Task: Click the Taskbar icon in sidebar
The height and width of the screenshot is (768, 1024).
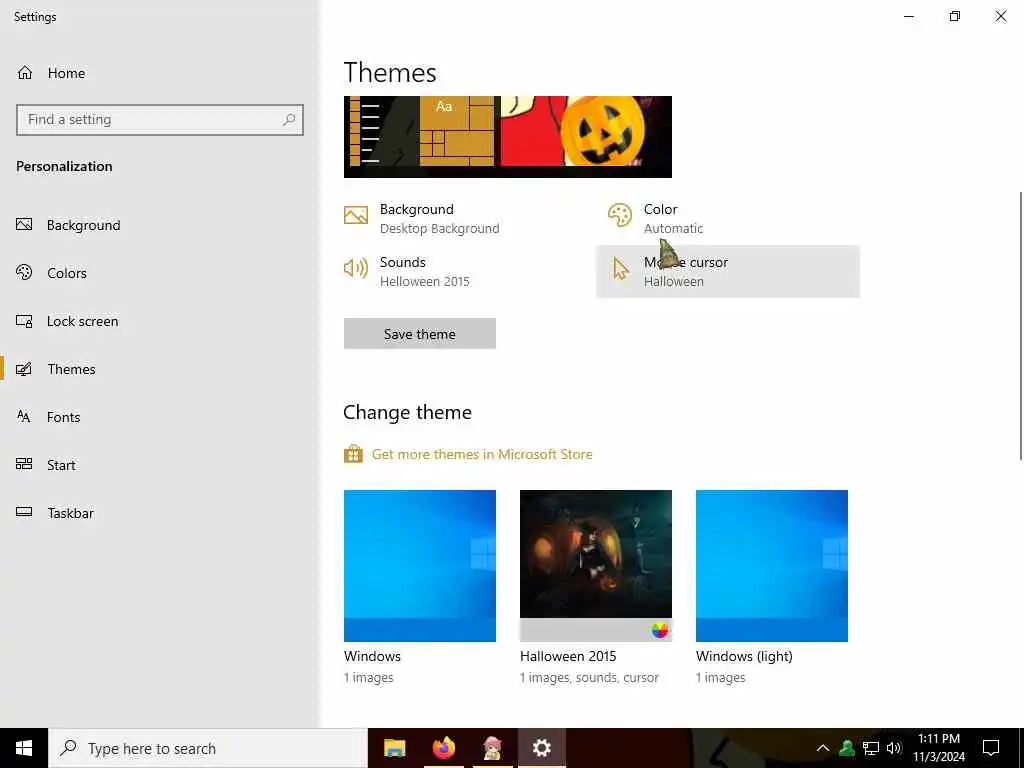Action: tap(24, 512)
